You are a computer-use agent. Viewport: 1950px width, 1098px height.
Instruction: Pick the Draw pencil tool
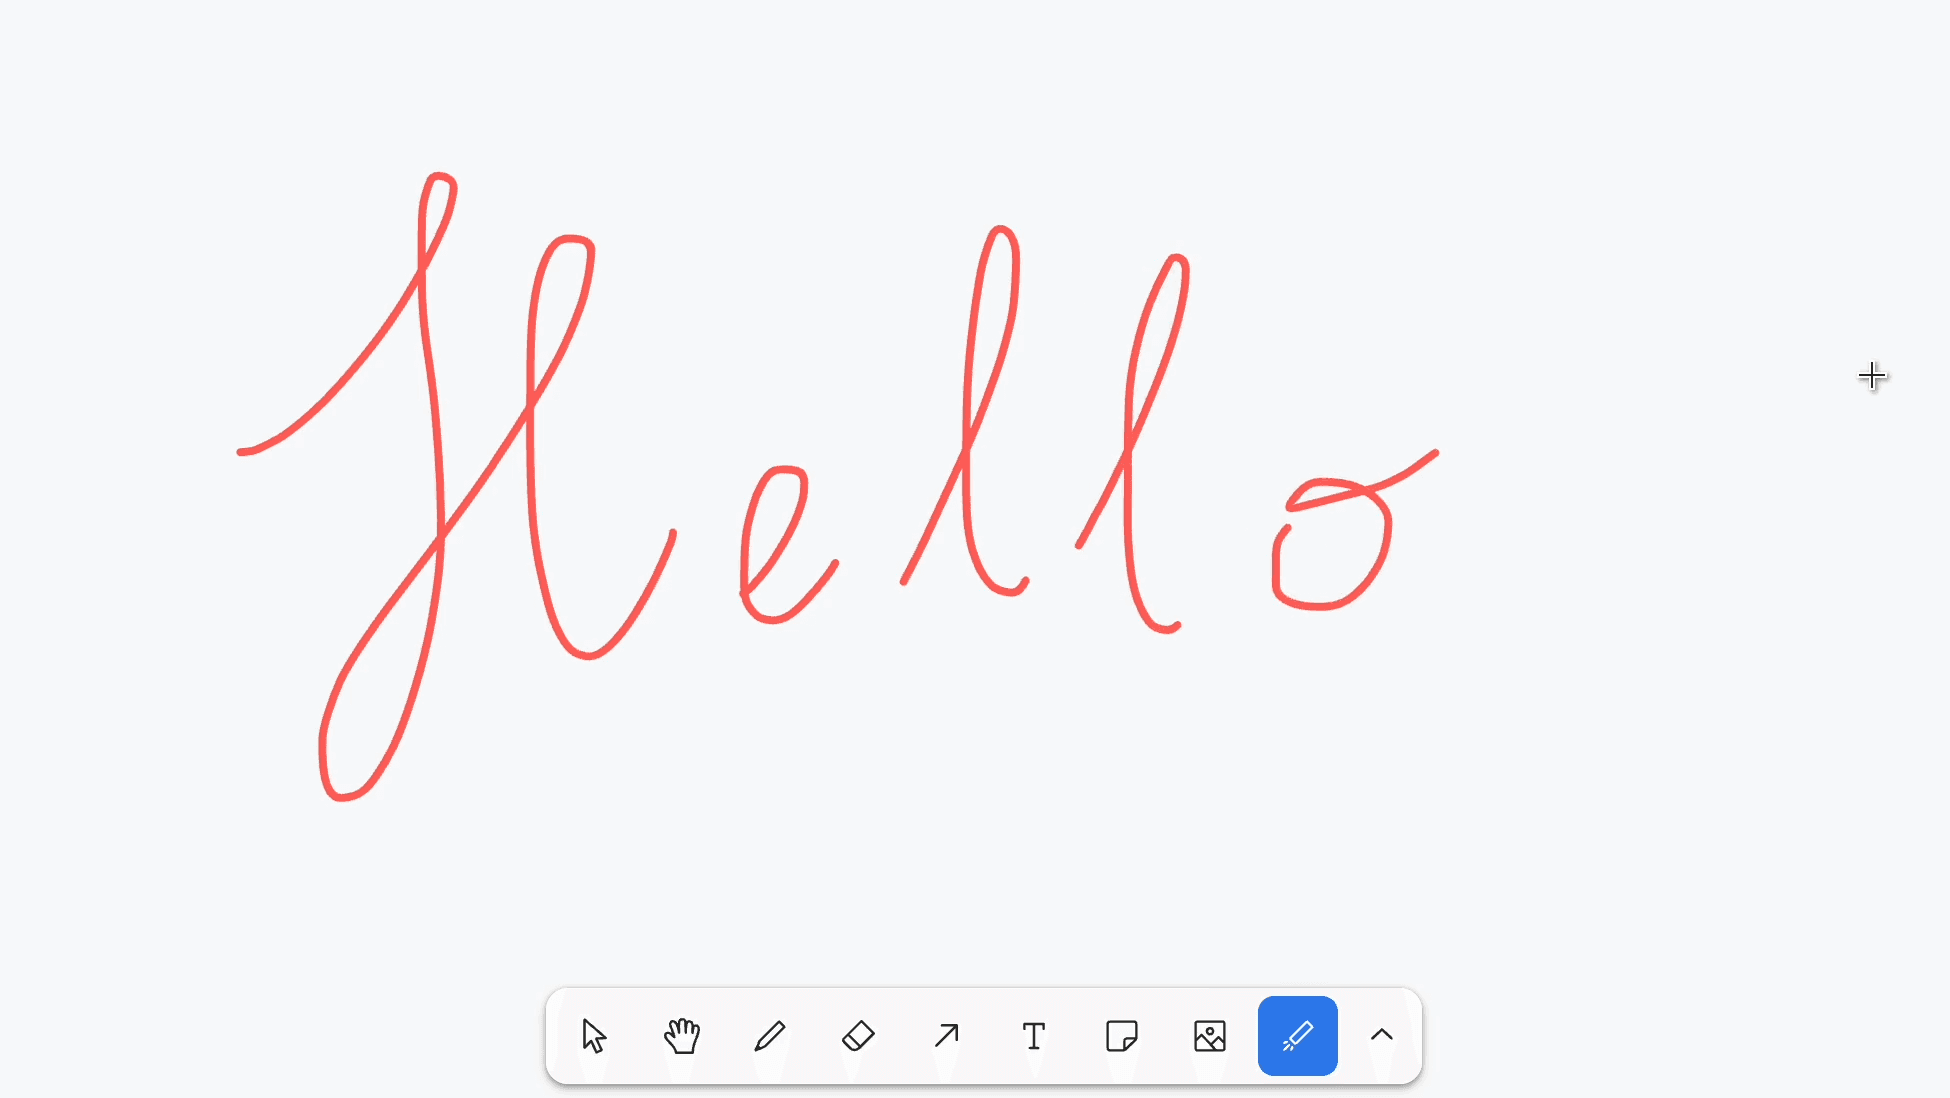point(770,1036)
